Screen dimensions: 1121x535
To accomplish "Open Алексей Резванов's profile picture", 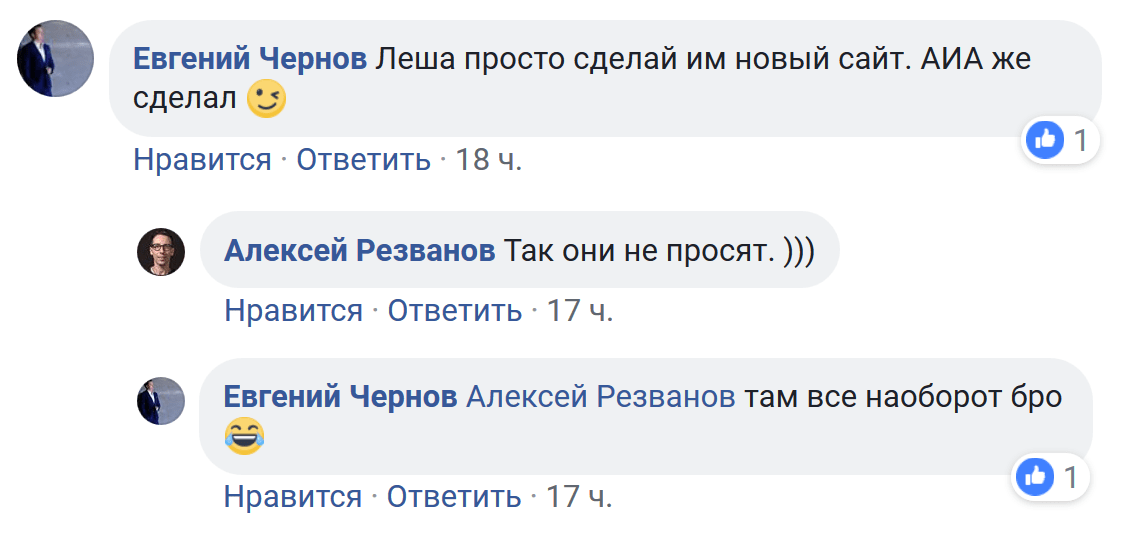I will [x=161, y=251].
